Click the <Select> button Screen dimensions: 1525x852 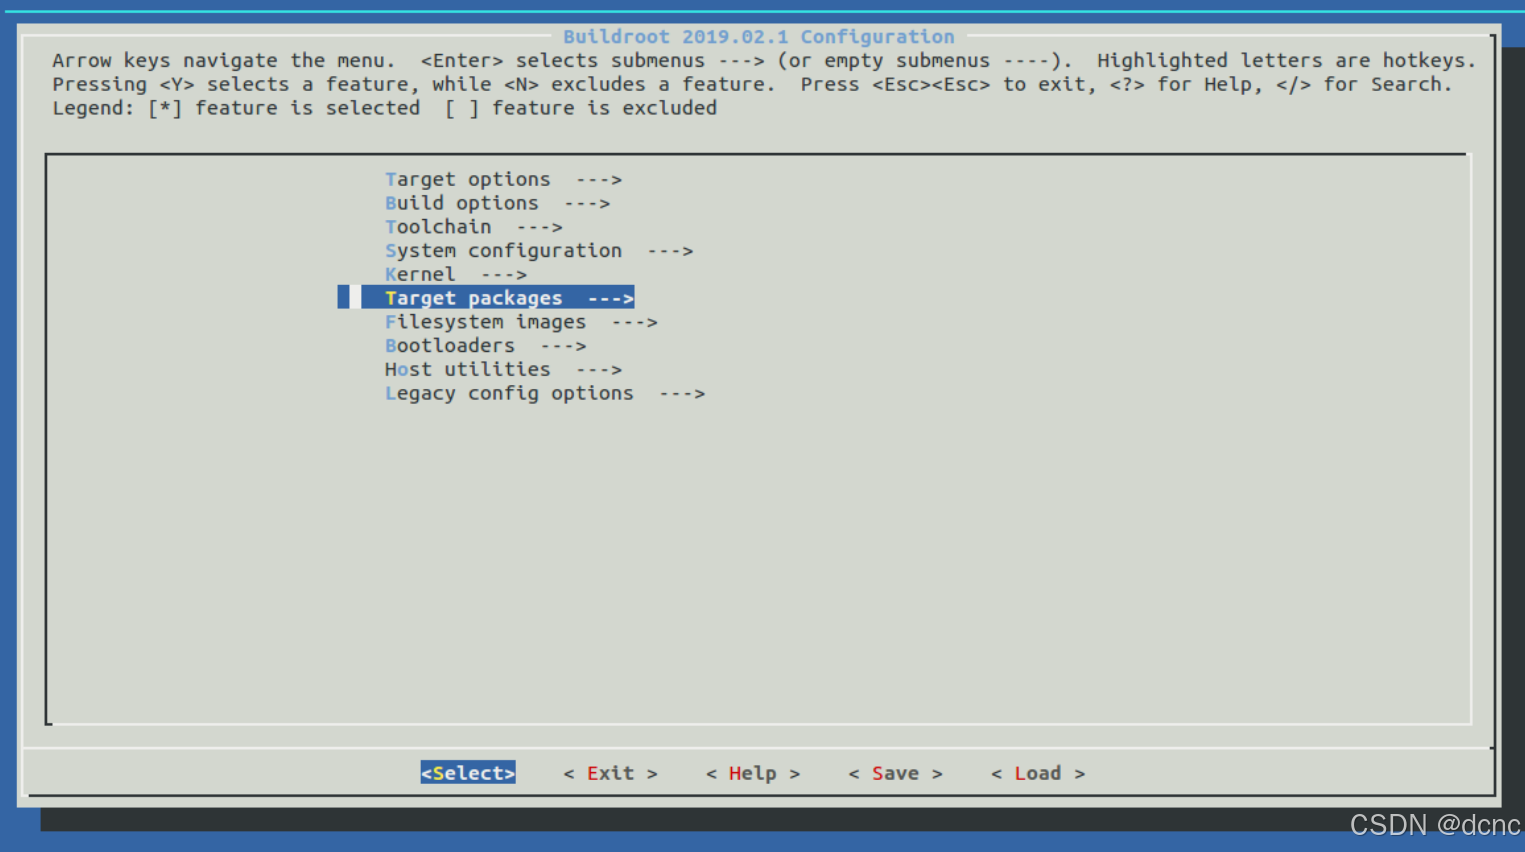pyautogui.click(x=468, y=773)
